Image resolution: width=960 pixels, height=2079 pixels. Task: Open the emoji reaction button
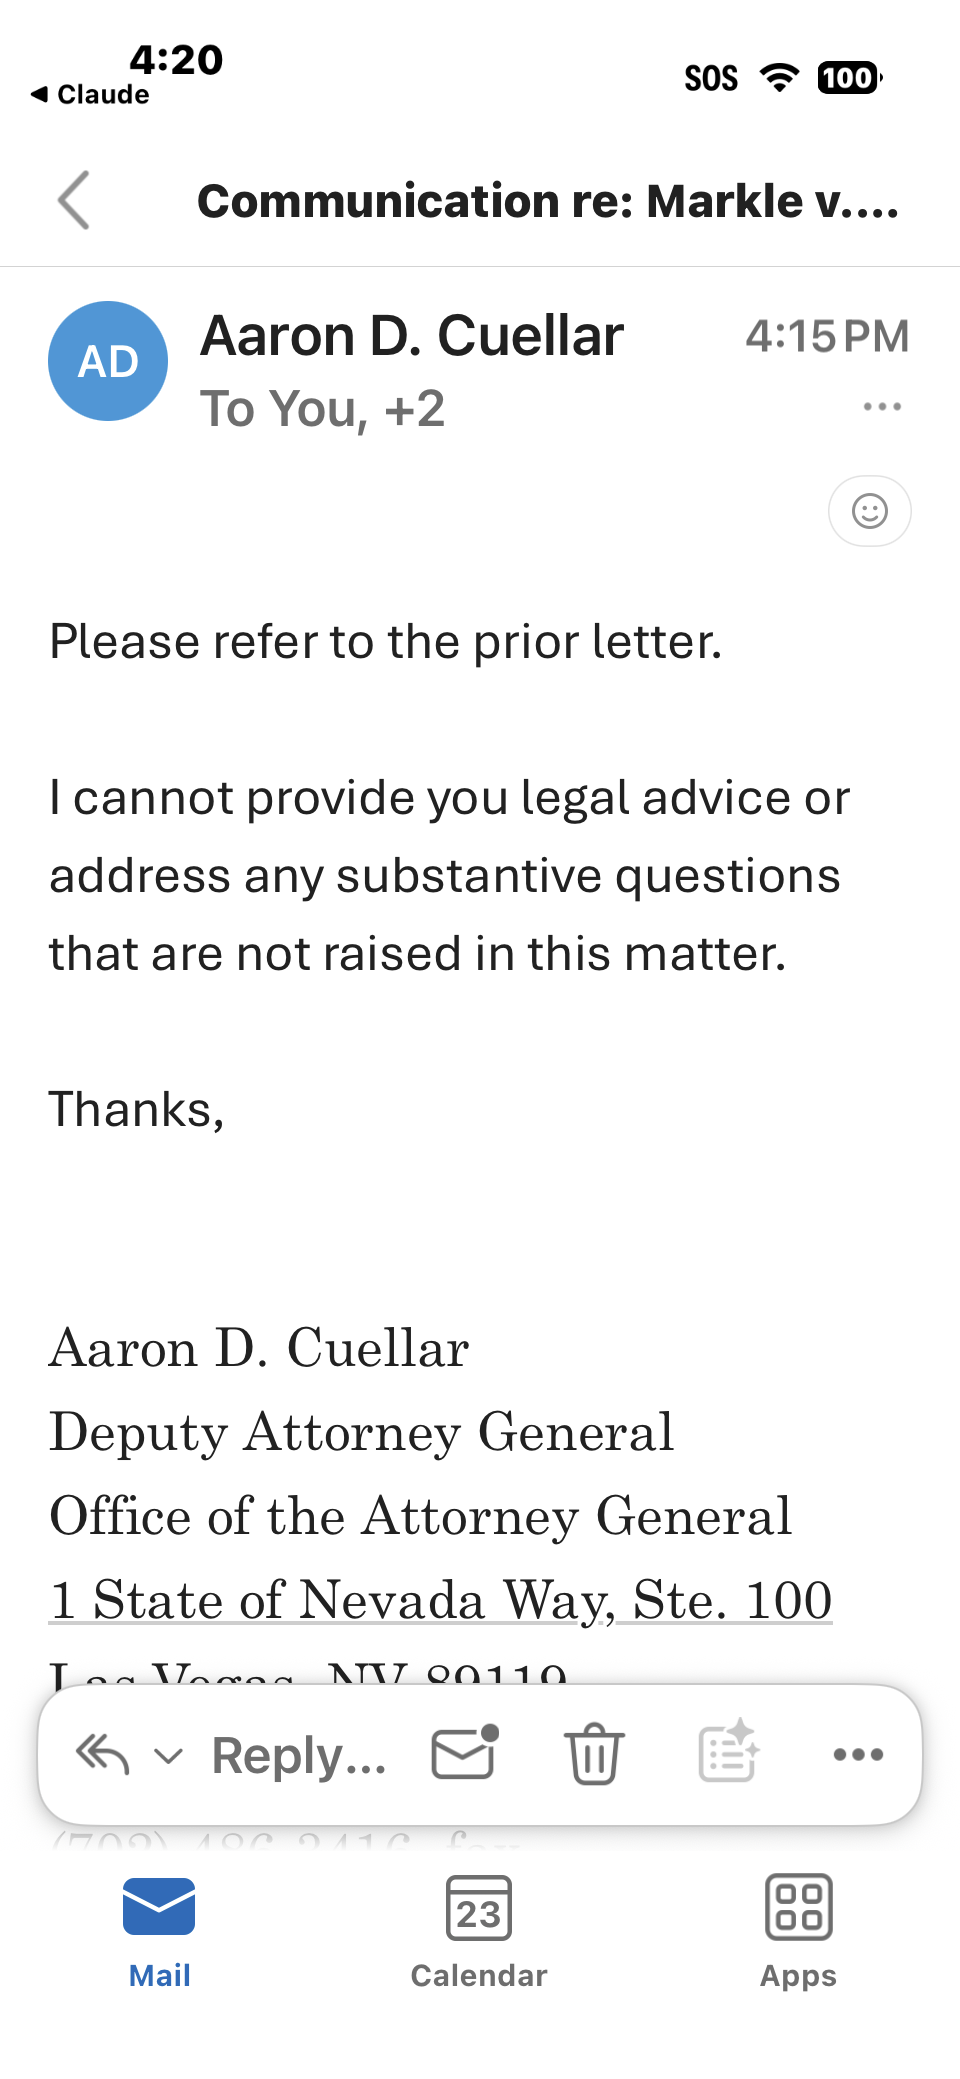point(869,511)
